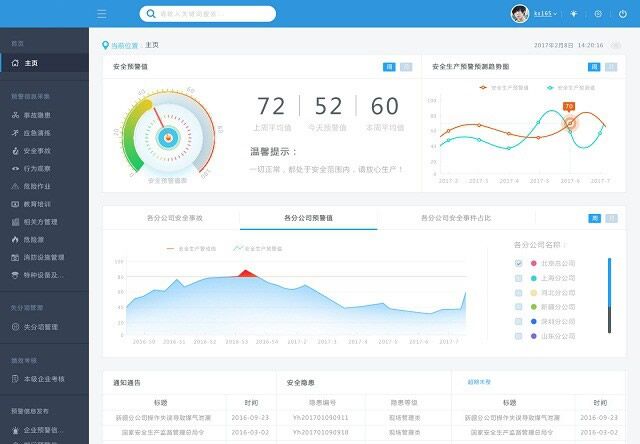Click the flame icon beside 危险源
This screenshot has height=444, width=640.
16,240
